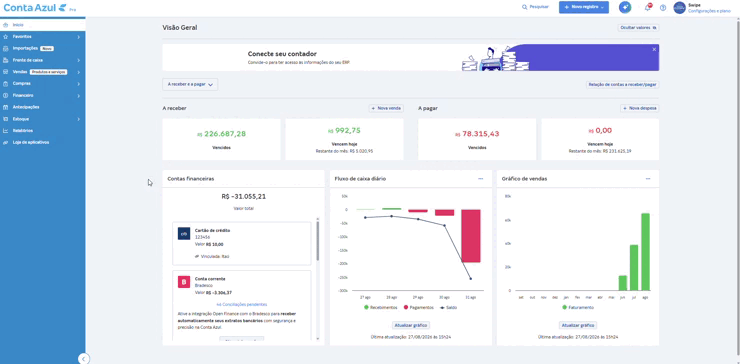This screenshot has width=740, height=364.
Task: Open the Fluxo de caixa diário options menu
Action: [480, 179]
